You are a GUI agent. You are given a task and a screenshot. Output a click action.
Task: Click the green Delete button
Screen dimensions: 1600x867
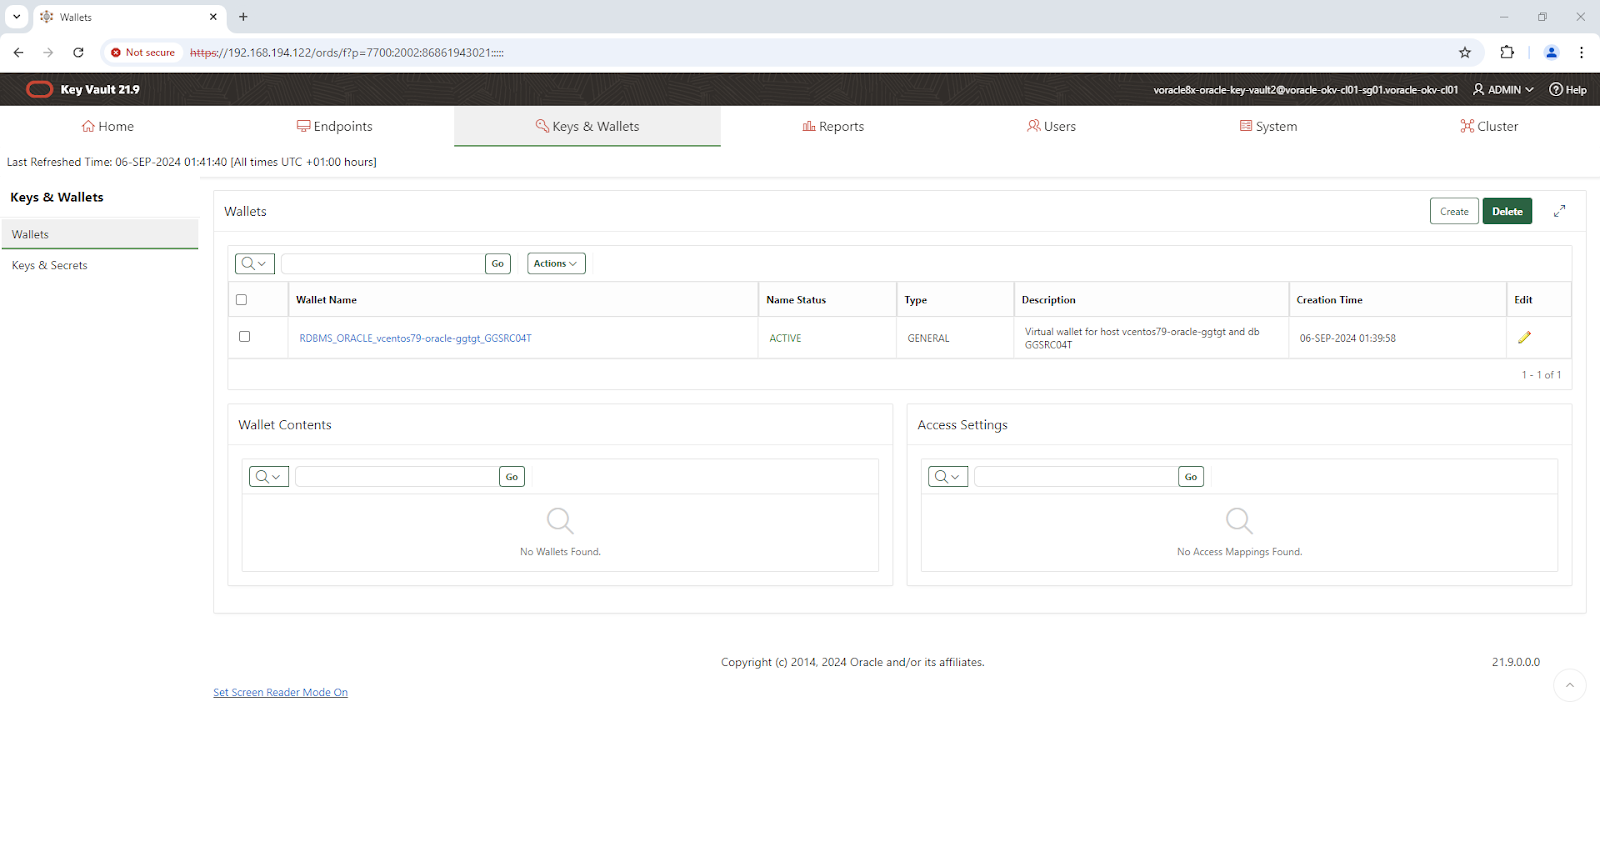coord(1507,211)
